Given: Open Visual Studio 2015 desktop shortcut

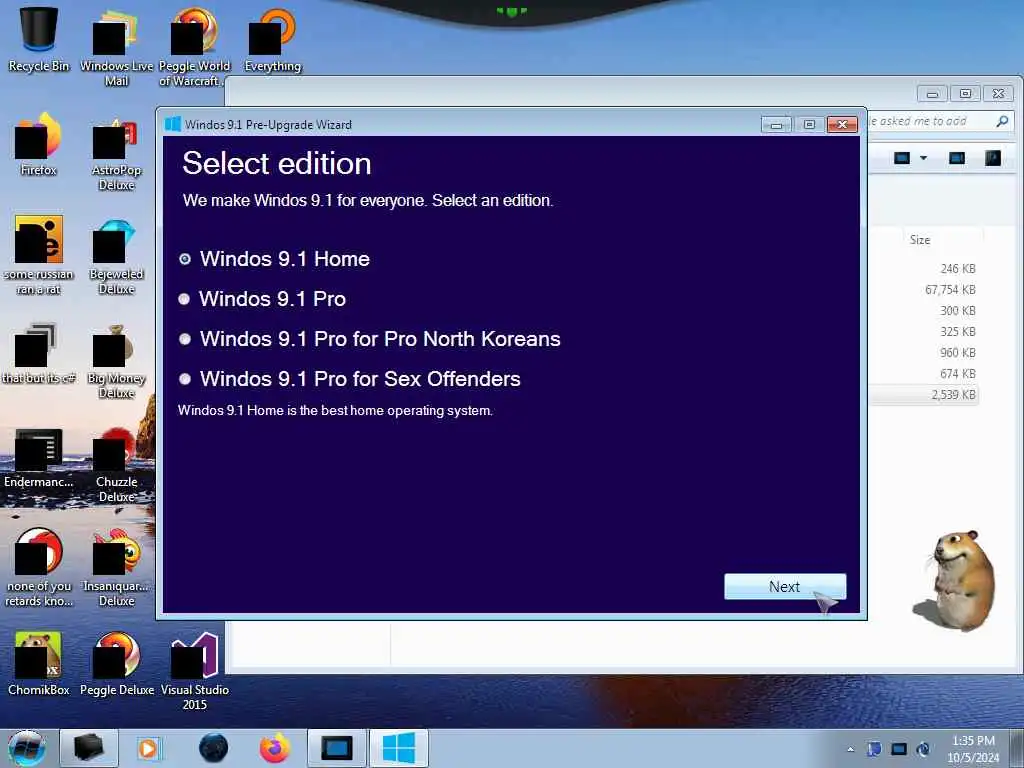Looking at the screenshot, I should point(194,671).
